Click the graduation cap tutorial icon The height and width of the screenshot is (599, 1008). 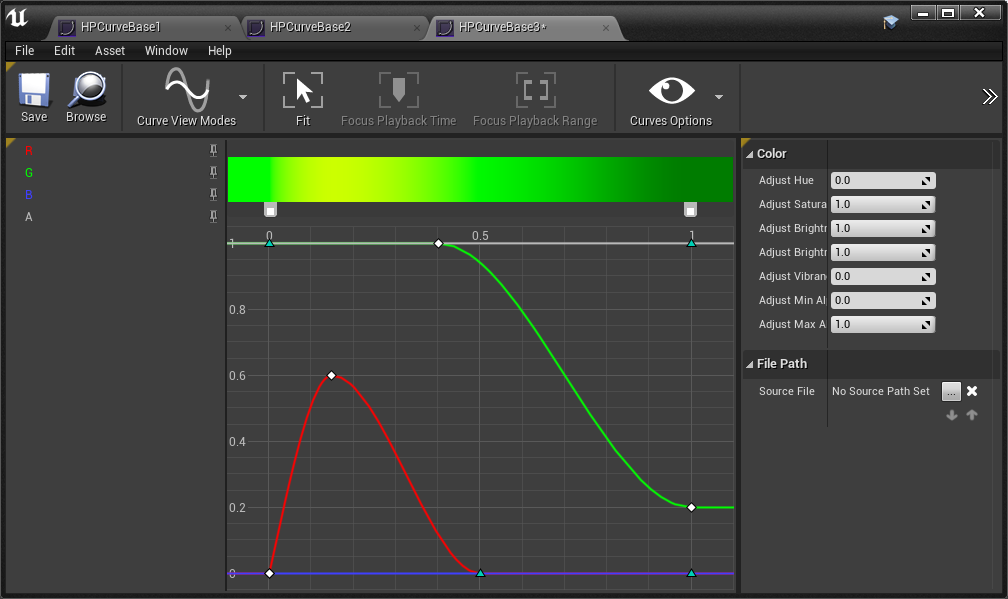[x=890, y=22]
